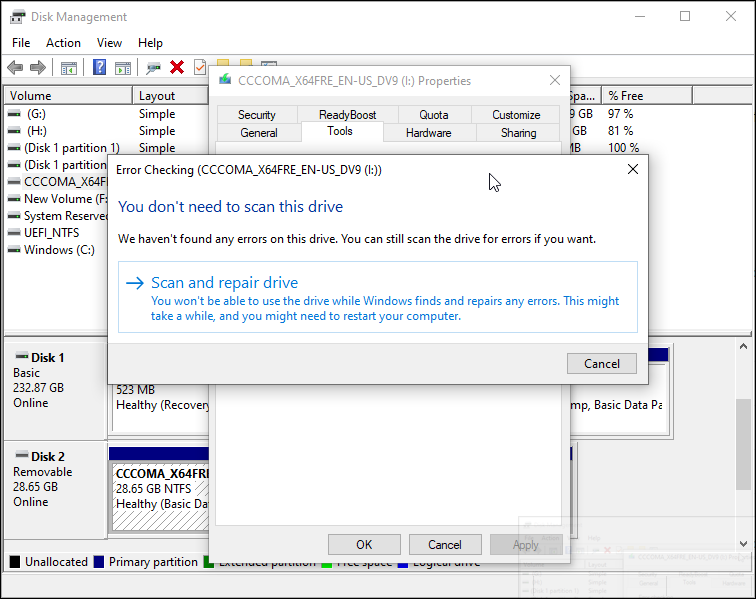Click the blue Help question-mark icon
This screenshot has height=599, width=756.
pyautogui.click(x=99, y=67)
